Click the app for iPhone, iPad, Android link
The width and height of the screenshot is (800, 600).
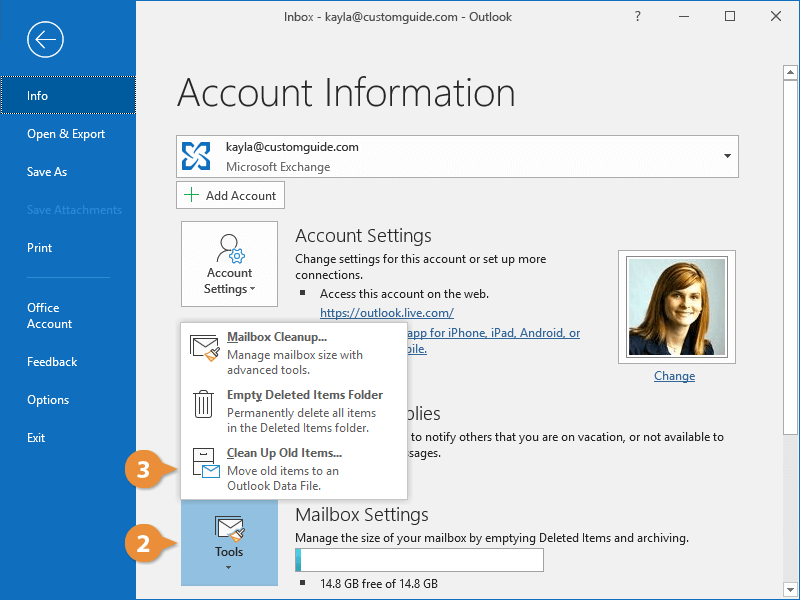click(493, 333)
